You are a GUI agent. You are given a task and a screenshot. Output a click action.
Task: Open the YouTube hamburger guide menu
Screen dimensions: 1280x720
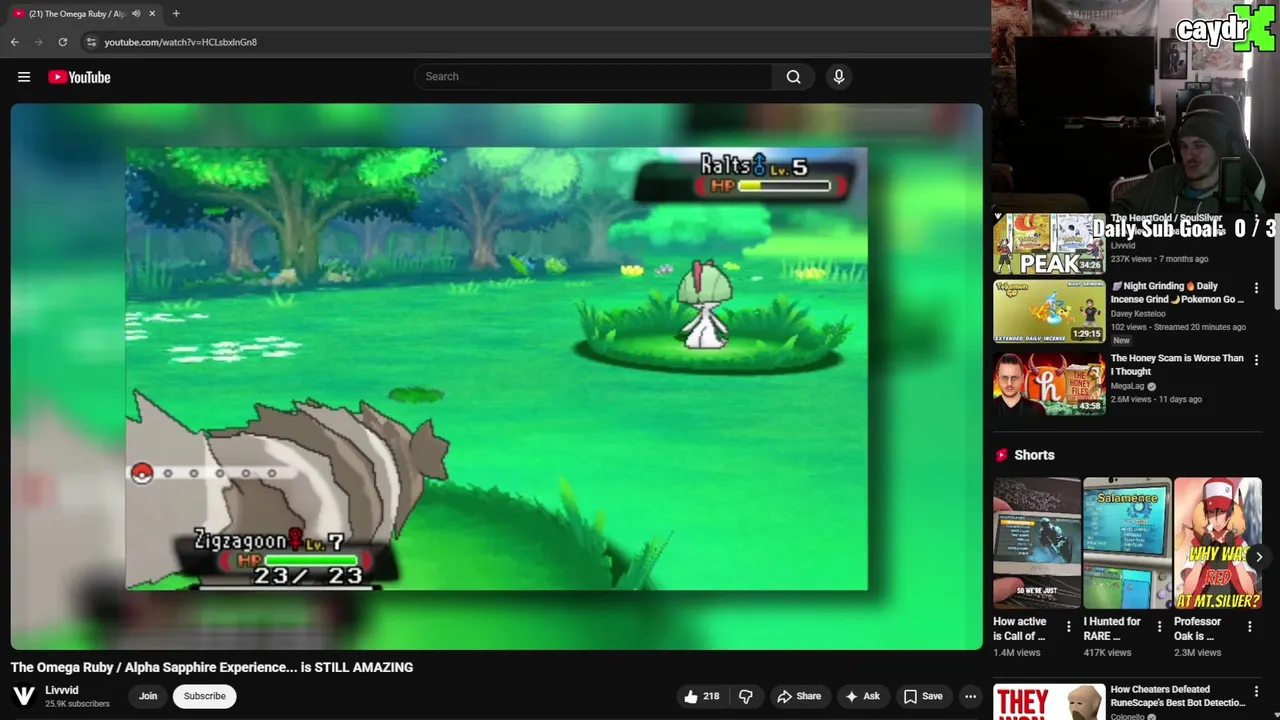click(24, 77)
